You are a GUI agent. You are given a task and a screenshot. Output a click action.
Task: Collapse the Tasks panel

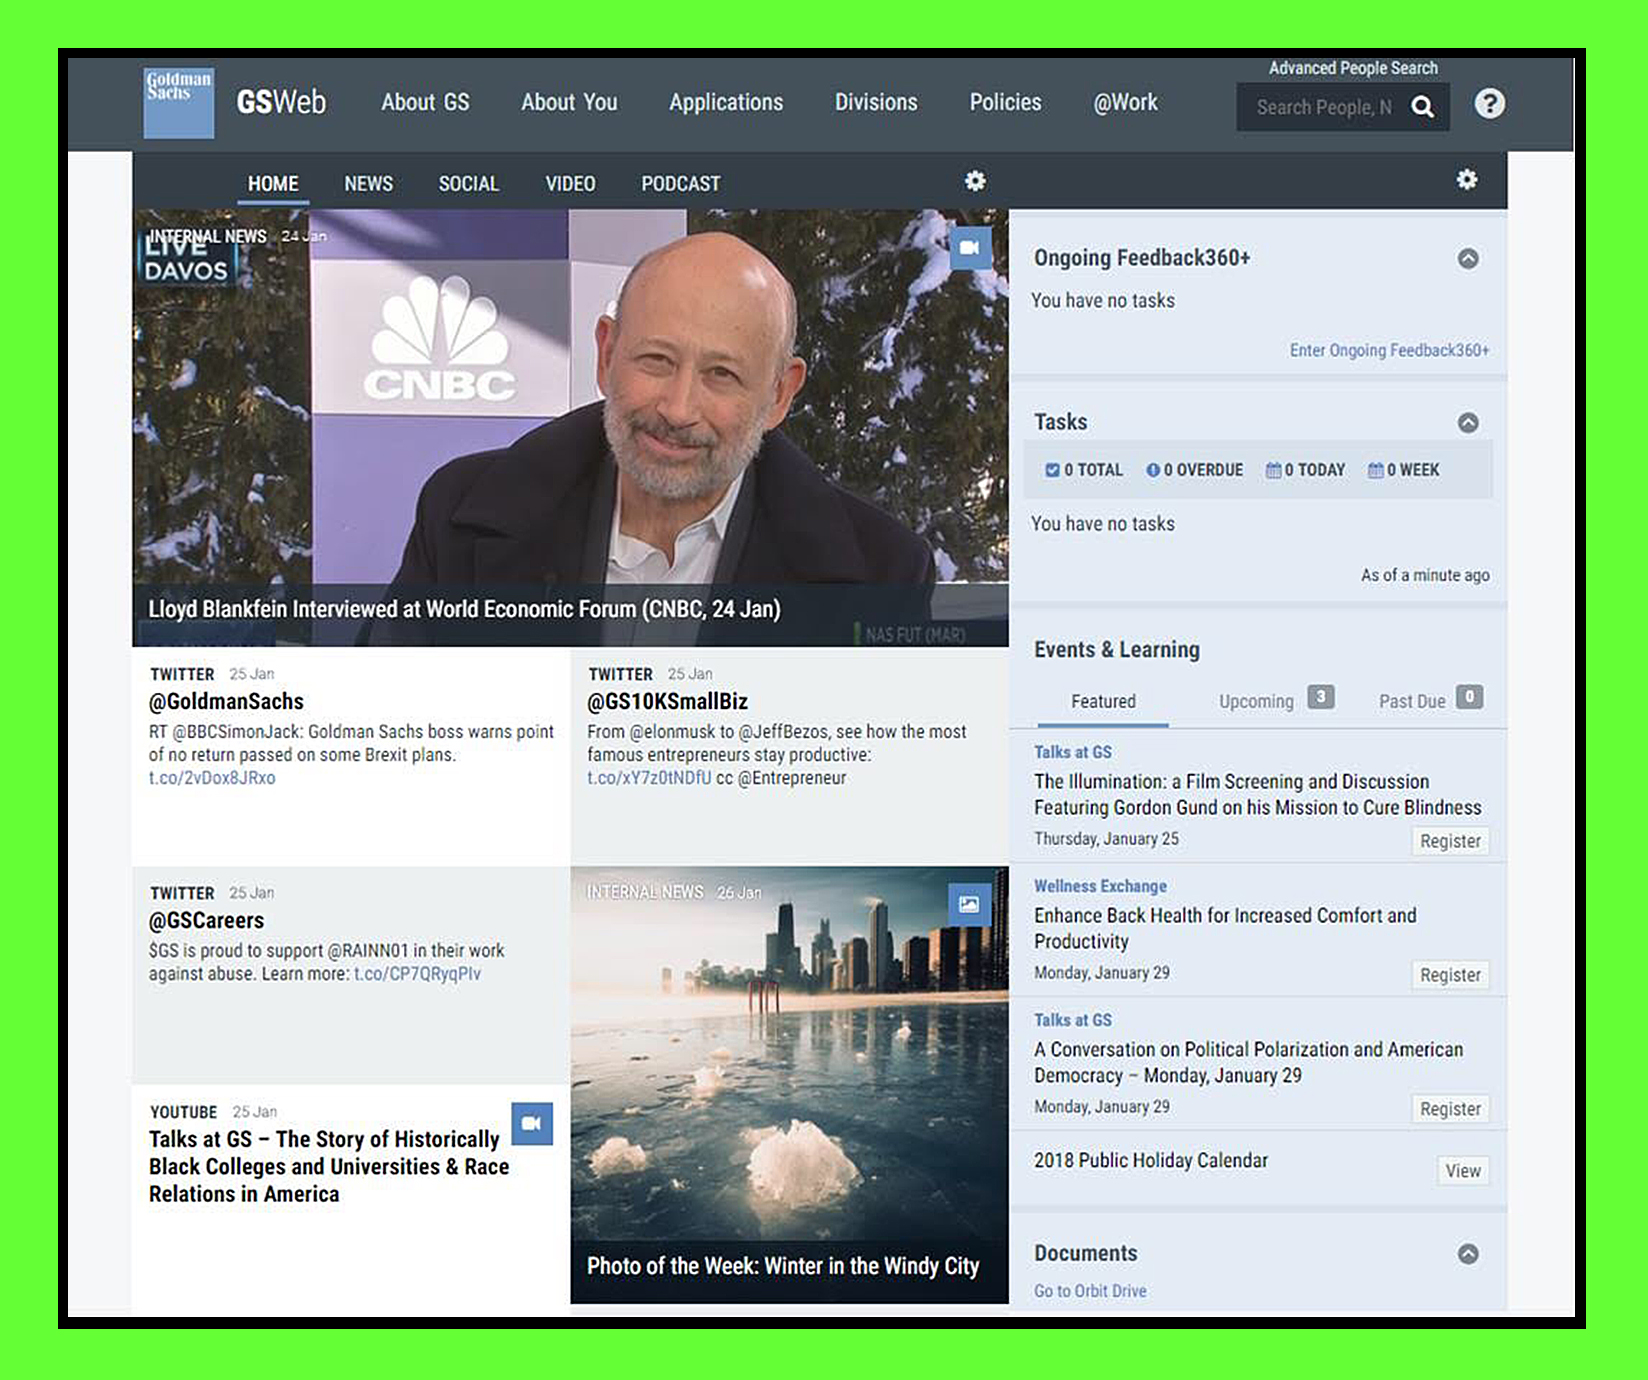(x=1468, y=423)
